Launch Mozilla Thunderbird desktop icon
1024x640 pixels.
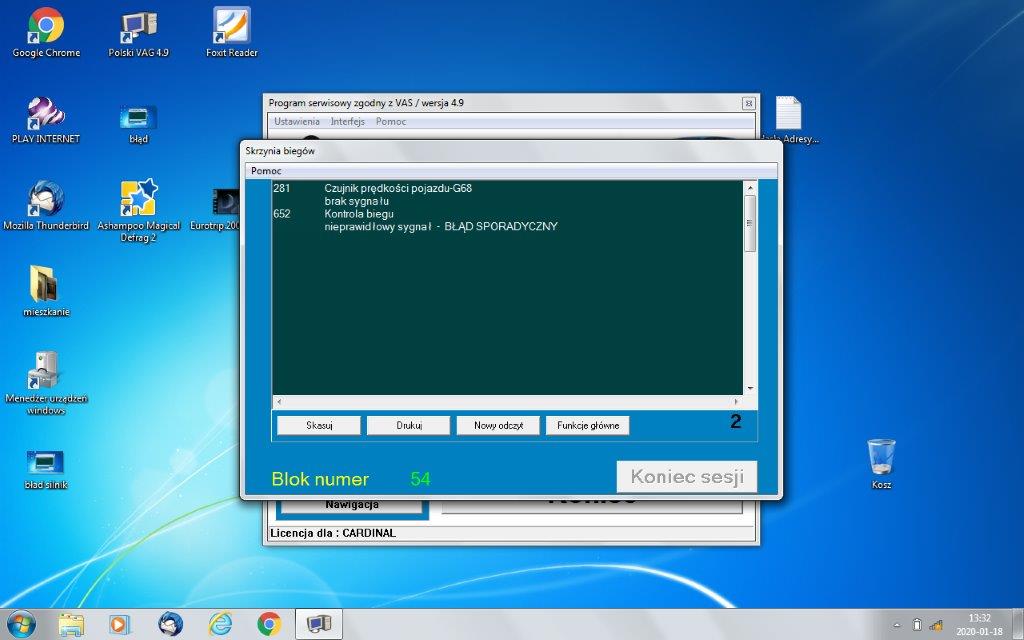(46, 200)
